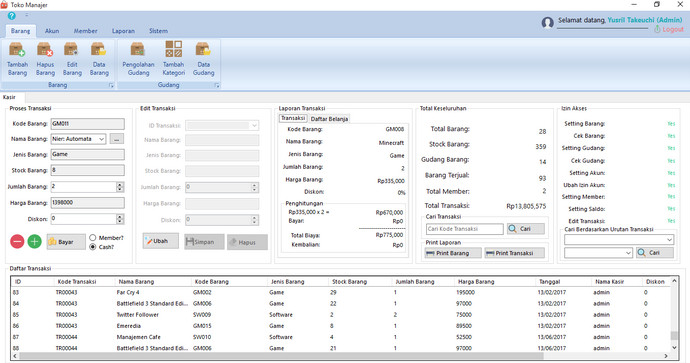Click the Kode Barang field showing GM011
Viewport: 690px width, 363px height.
[88, 124]
